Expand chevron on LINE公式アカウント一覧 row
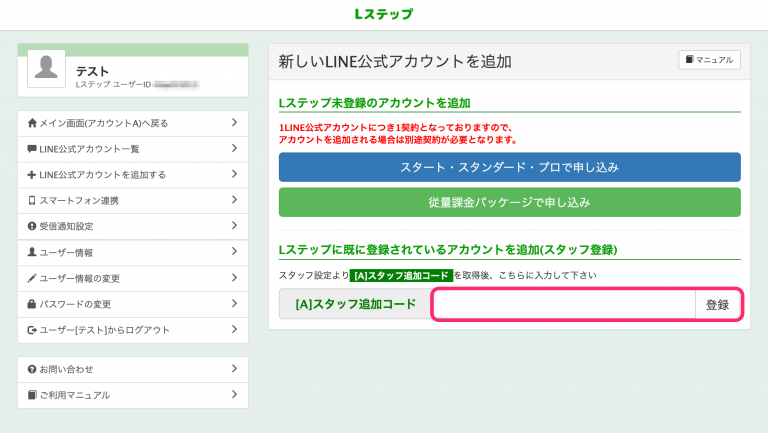 [x=234, y=148]
